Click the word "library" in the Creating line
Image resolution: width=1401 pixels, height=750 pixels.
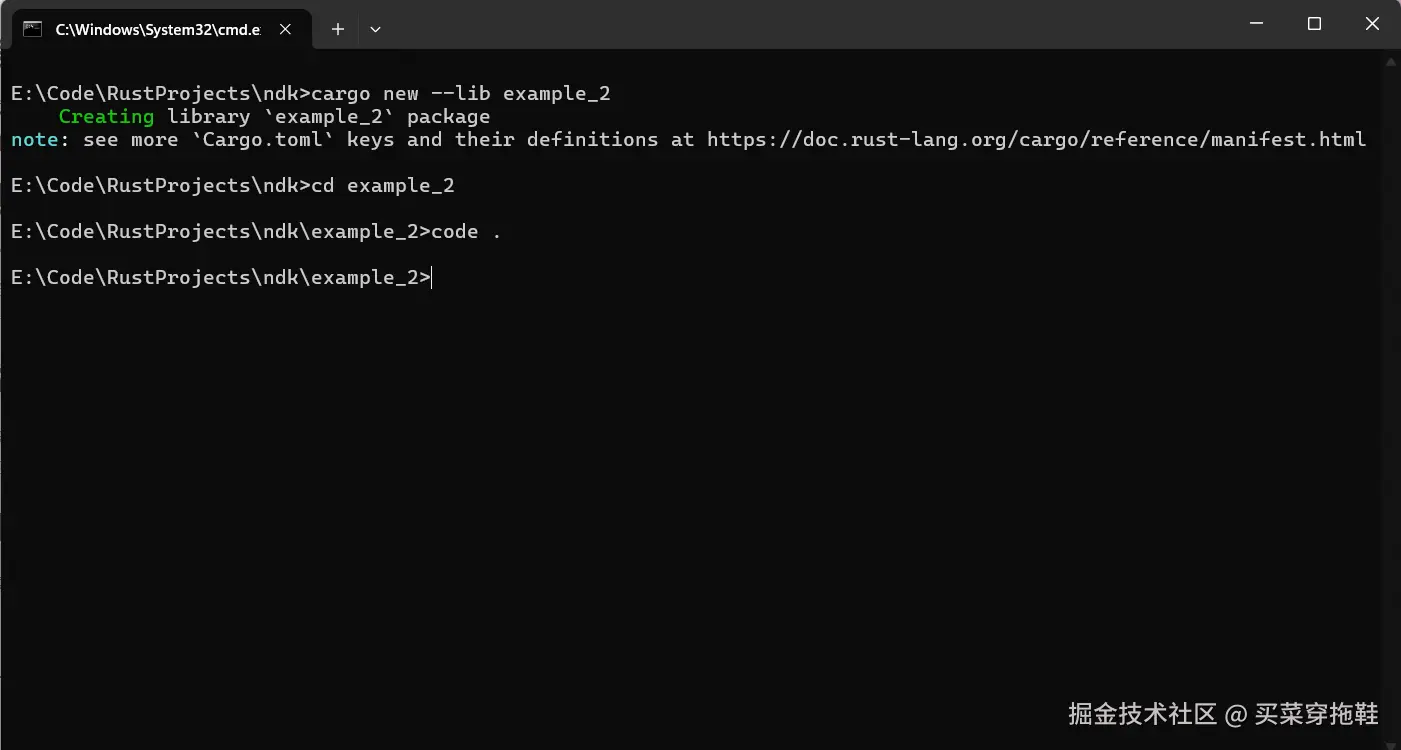coord(209,117)
